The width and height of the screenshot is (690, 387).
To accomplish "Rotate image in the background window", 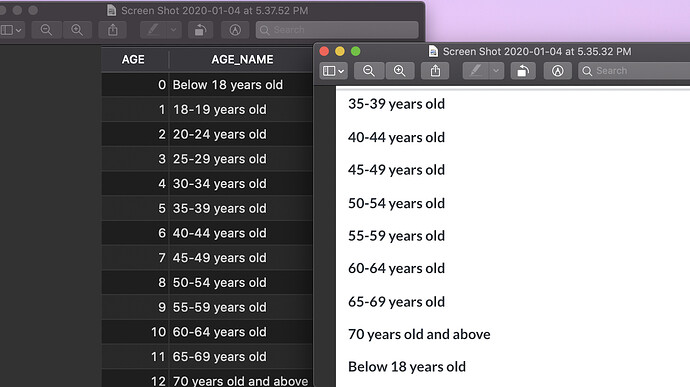I will [200, 30].
